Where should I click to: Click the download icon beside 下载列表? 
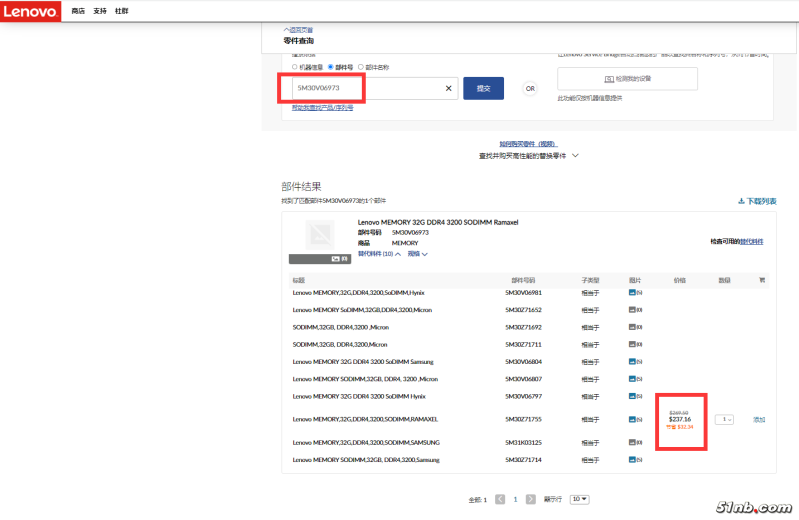coord(741,201)
